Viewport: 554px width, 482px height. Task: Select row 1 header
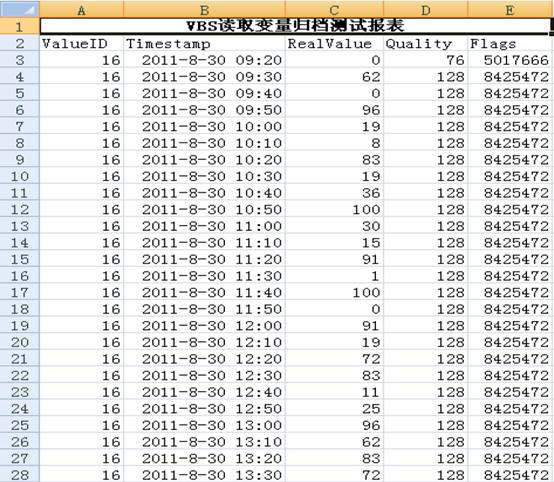tap(19, 27)
